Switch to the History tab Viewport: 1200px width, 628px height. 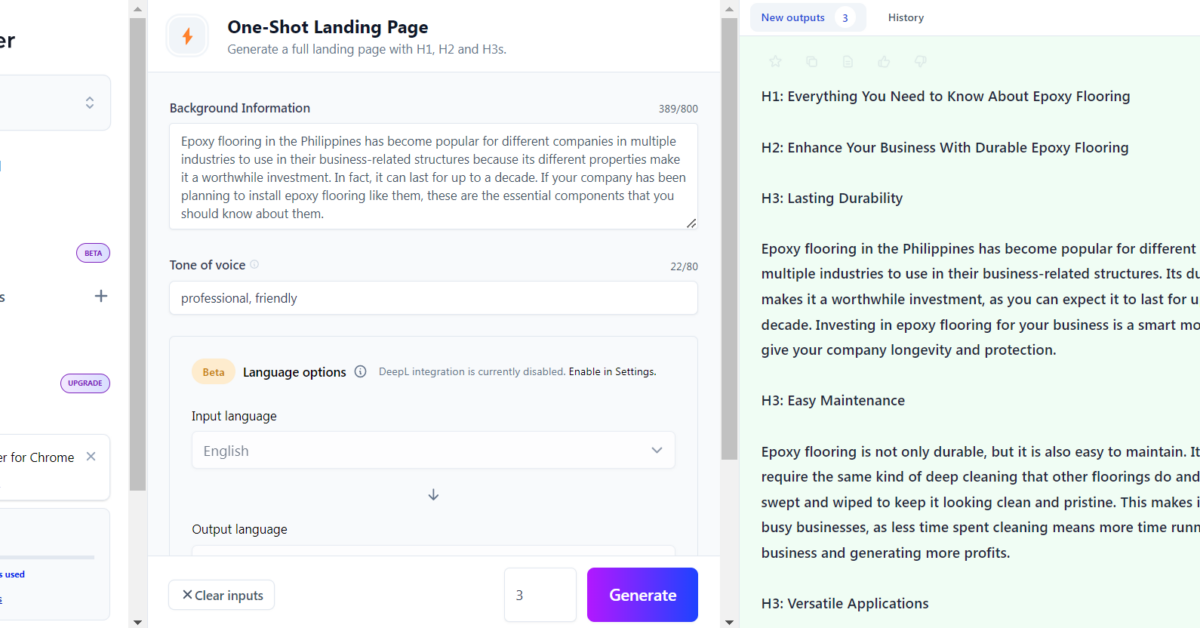[x=905, y=18]
